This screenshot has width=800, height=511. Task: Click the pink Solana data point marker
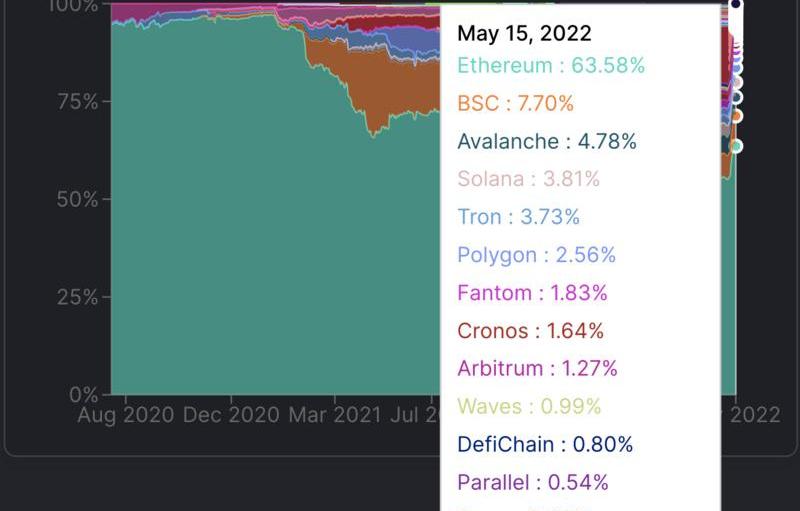pos(737,82)
